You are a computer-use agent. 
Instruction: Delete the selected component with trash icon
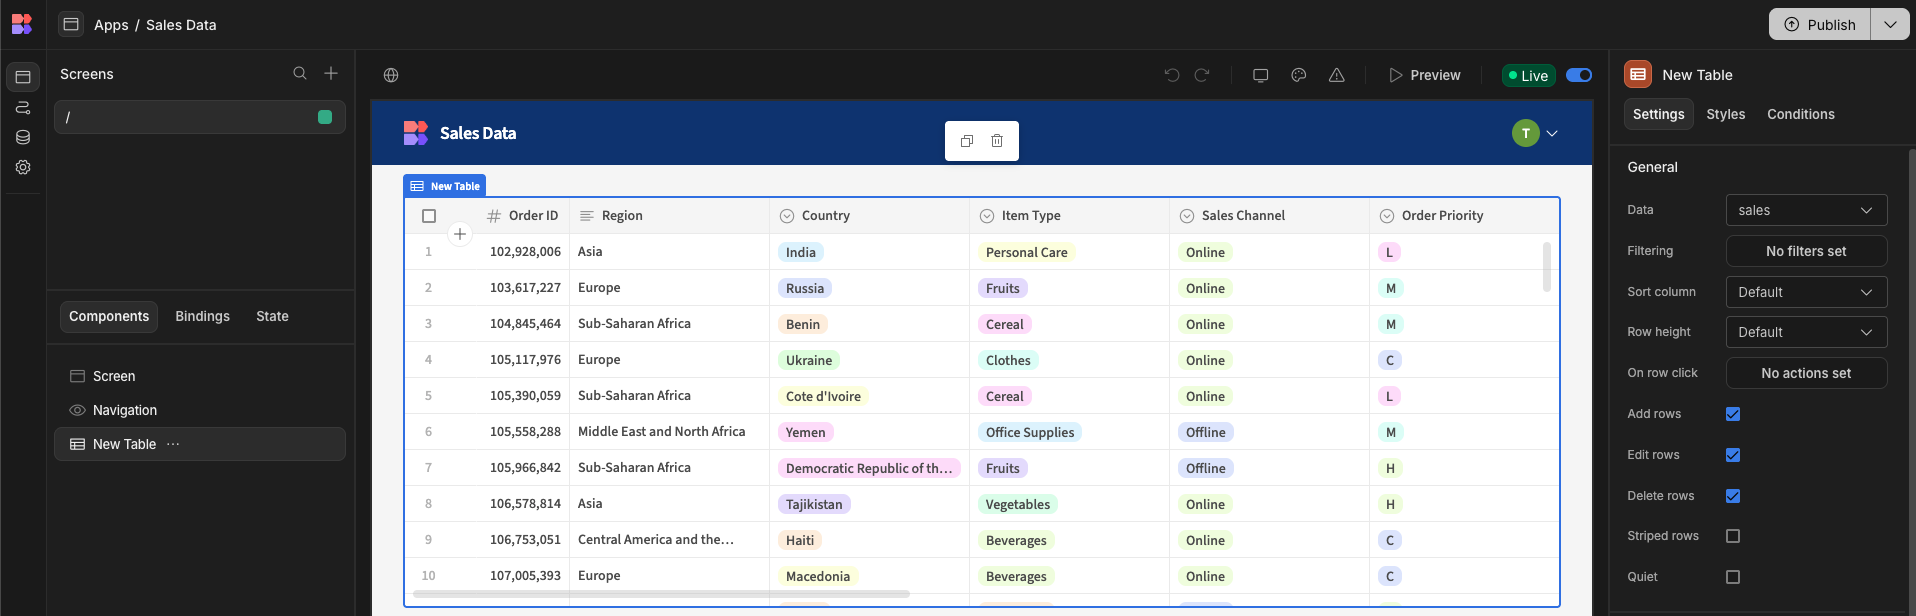(x=997, y=141)
